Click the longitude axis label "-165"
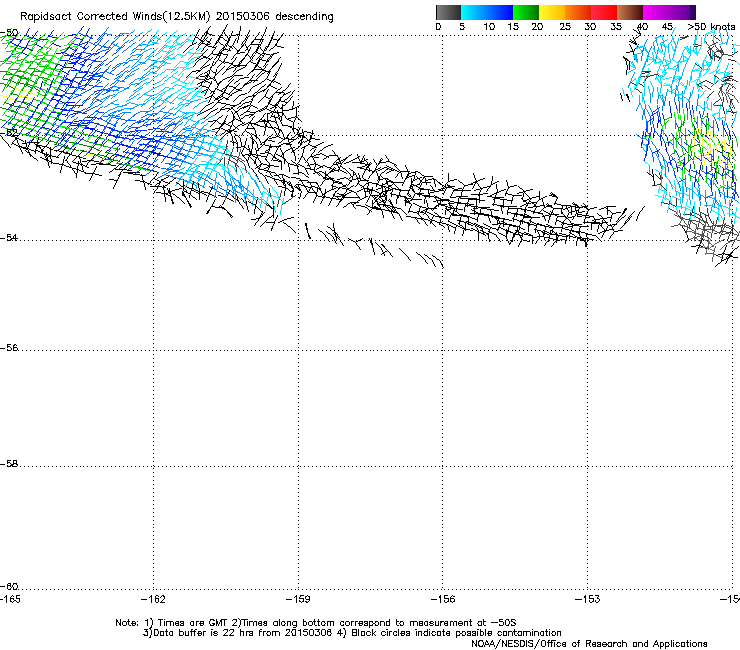Image resolution: width=740 pixels, height=650 pixels. click(10, 599)
